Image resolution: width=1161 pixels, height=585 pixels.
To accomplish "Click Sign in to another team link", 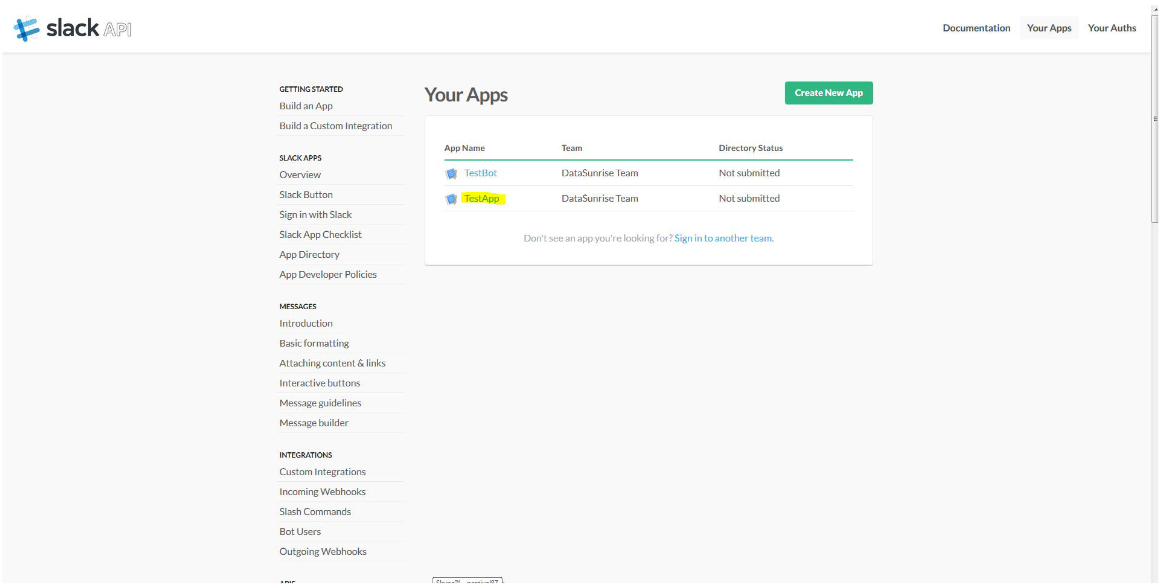I will (x=723, y=238).
